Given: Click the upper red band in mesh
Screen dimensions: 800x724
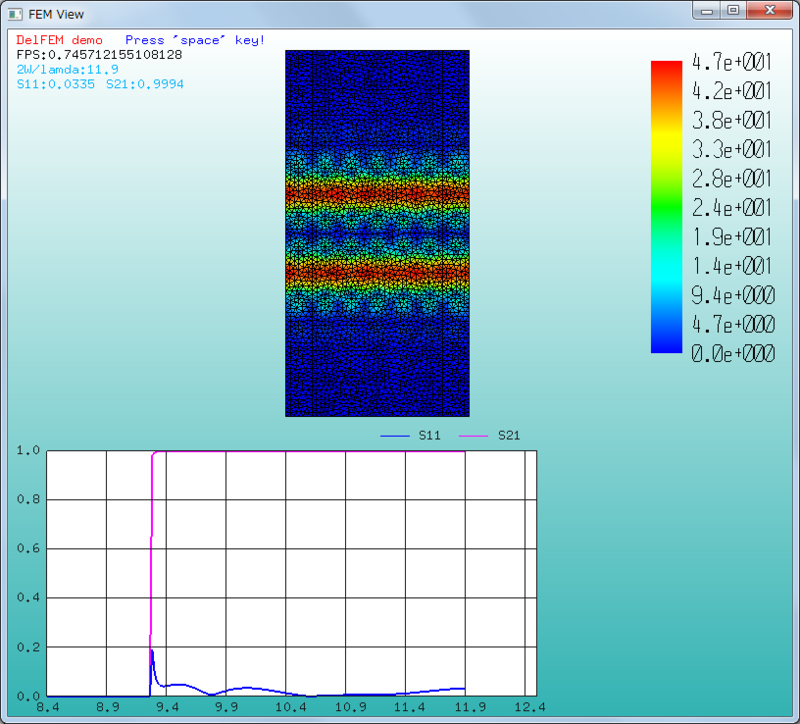Looking at the screenshot, I should pyautogui.click(x=377, y=194).
